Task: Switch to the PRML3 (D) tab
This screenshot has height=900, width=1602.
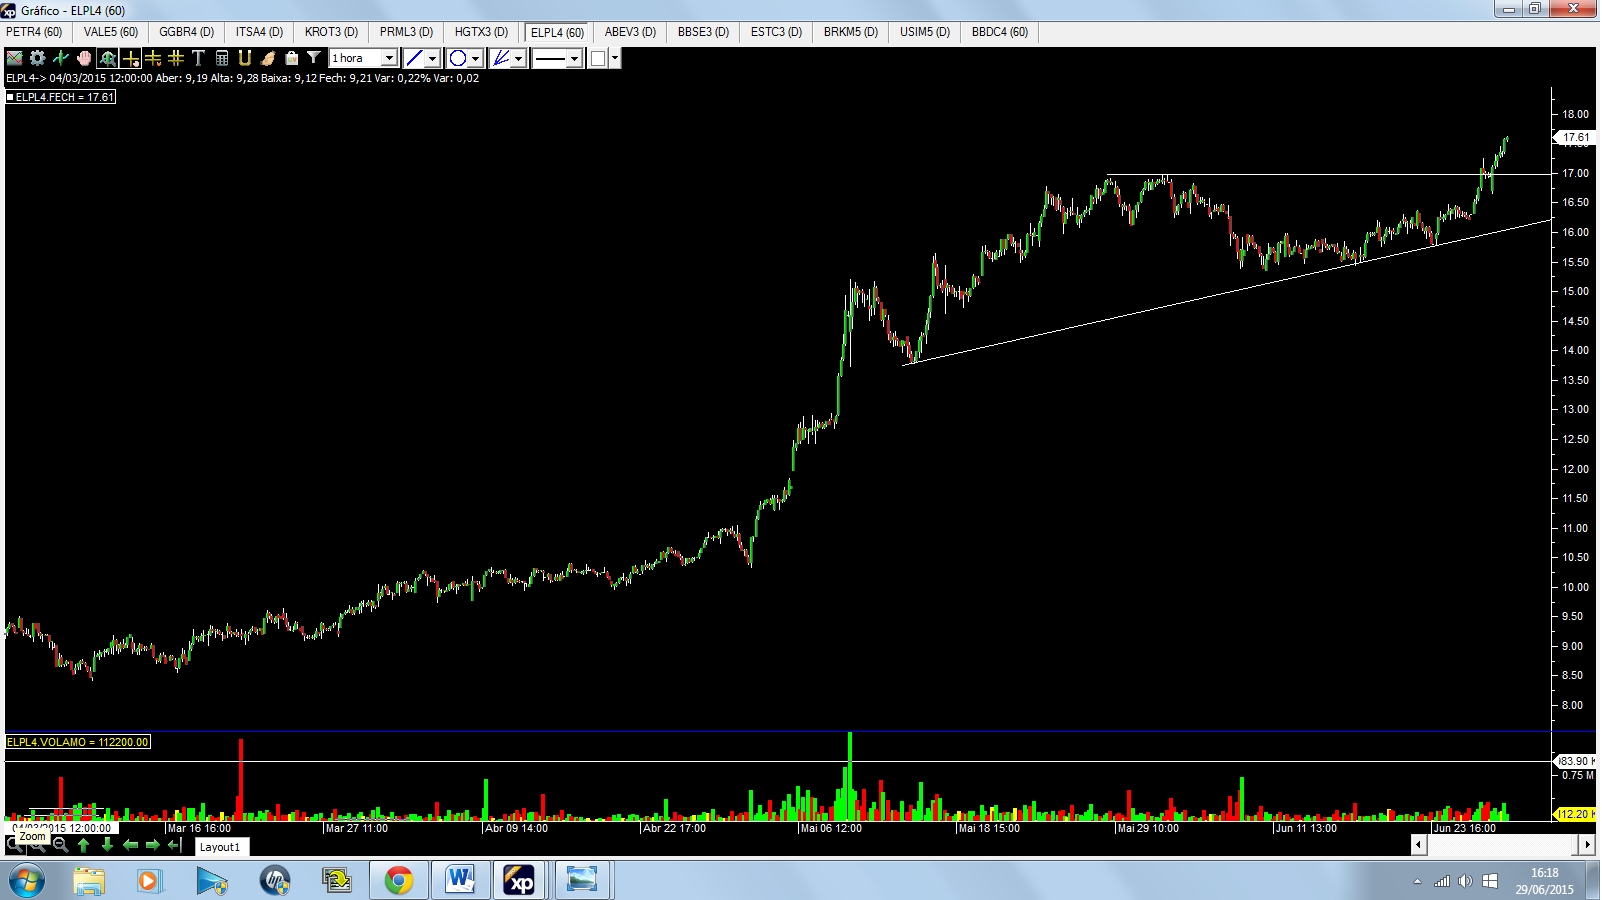Action: 407,32
